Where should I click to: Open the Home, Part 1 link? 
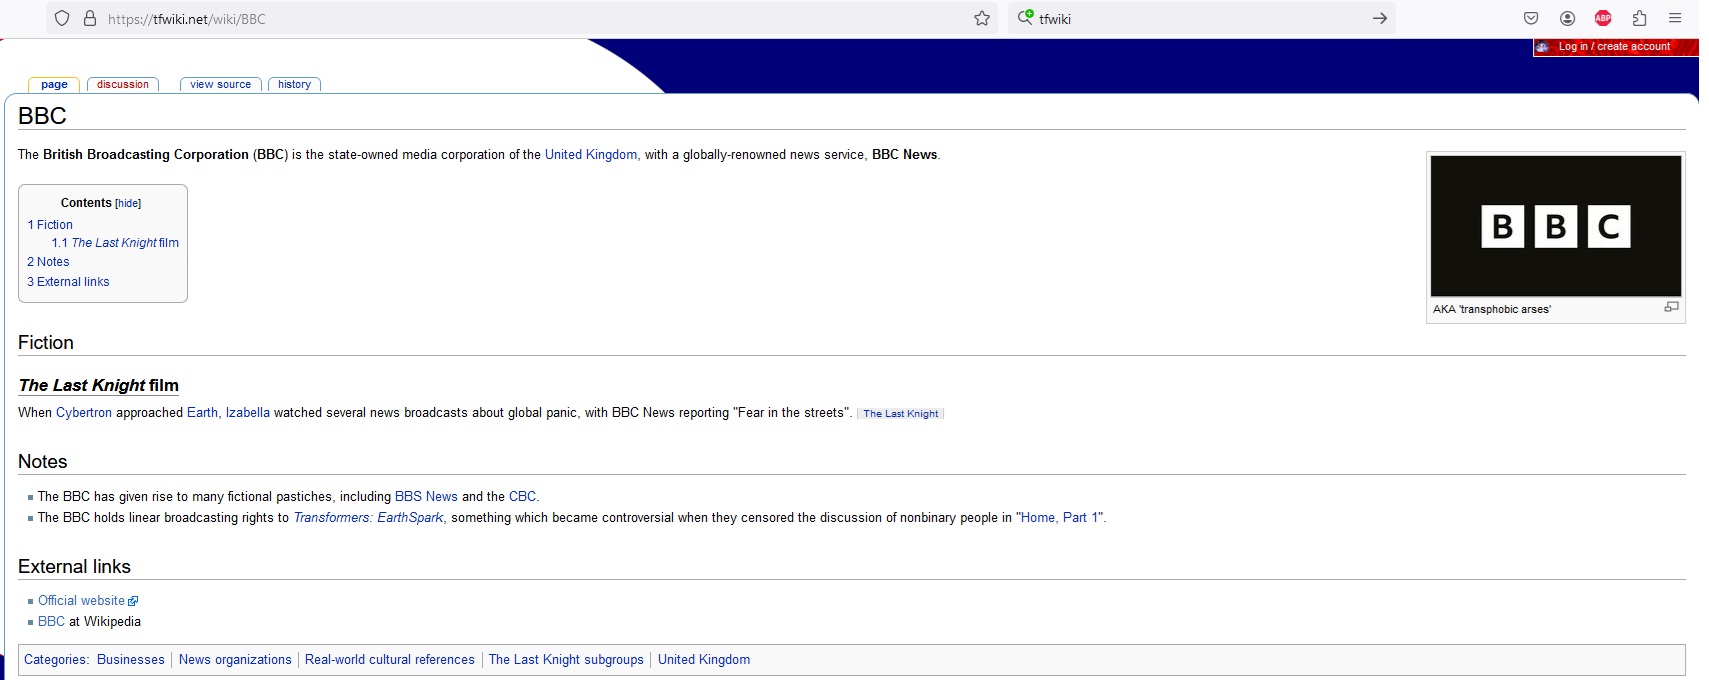1059,517
